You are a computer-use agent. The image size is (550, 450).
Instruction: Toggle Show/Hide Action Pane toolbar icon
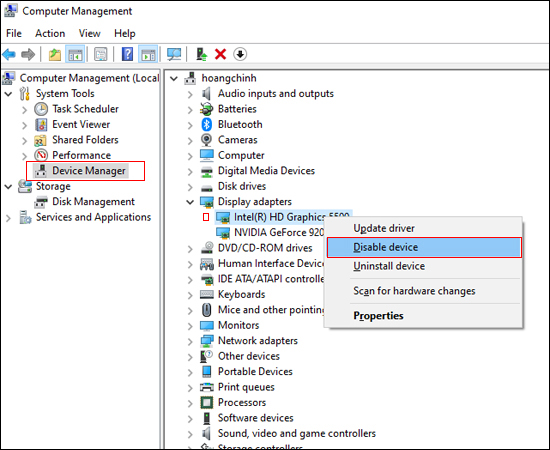pyautogui.click(x=148, y=54)
